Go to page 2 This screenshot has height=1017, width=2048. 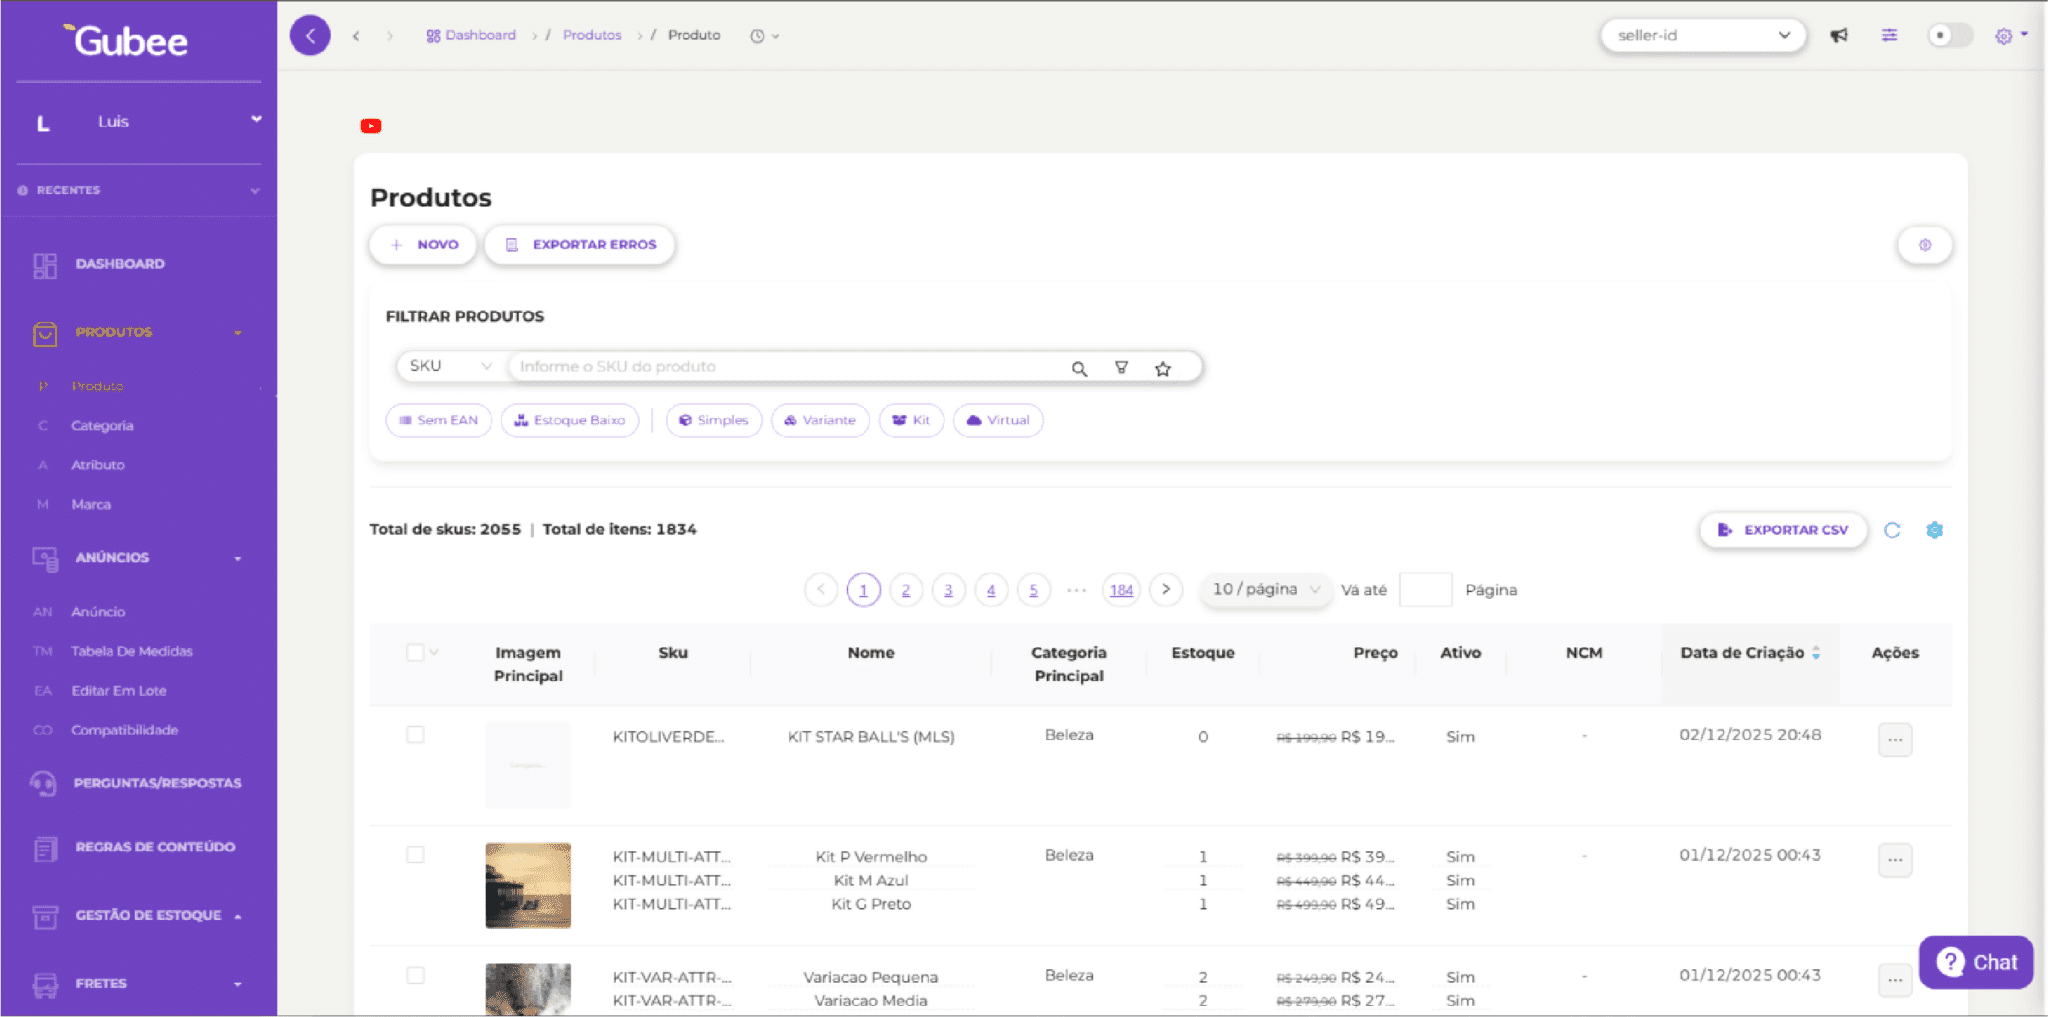(906, 590)
